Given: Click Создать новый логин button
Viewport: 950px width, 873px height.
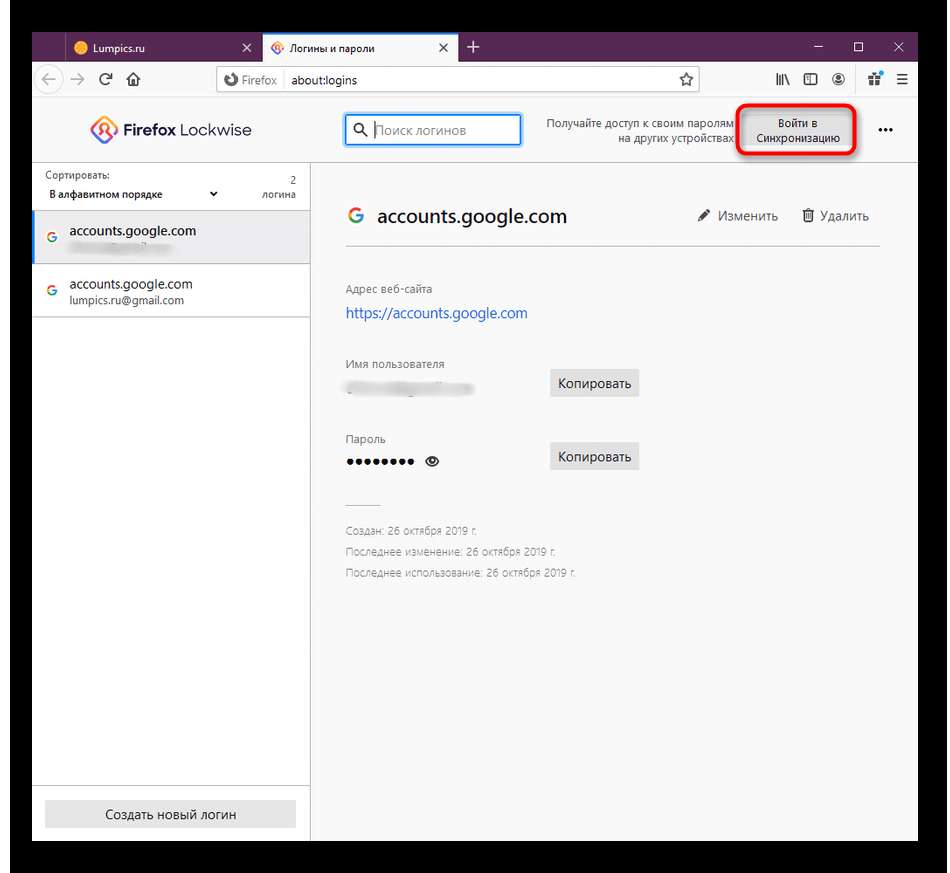Looking at the screenshot, I should 170,814.
